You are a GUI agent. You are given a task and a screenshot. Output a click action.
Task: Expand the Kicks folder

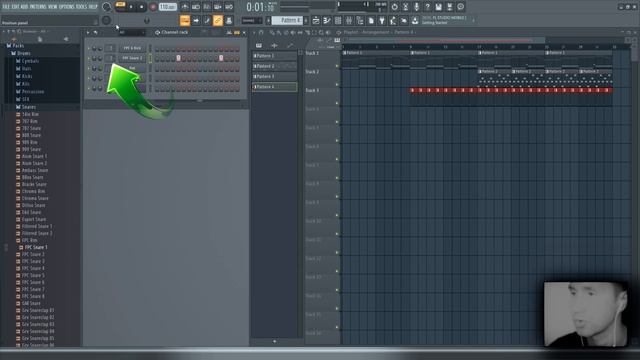point(24,76)
